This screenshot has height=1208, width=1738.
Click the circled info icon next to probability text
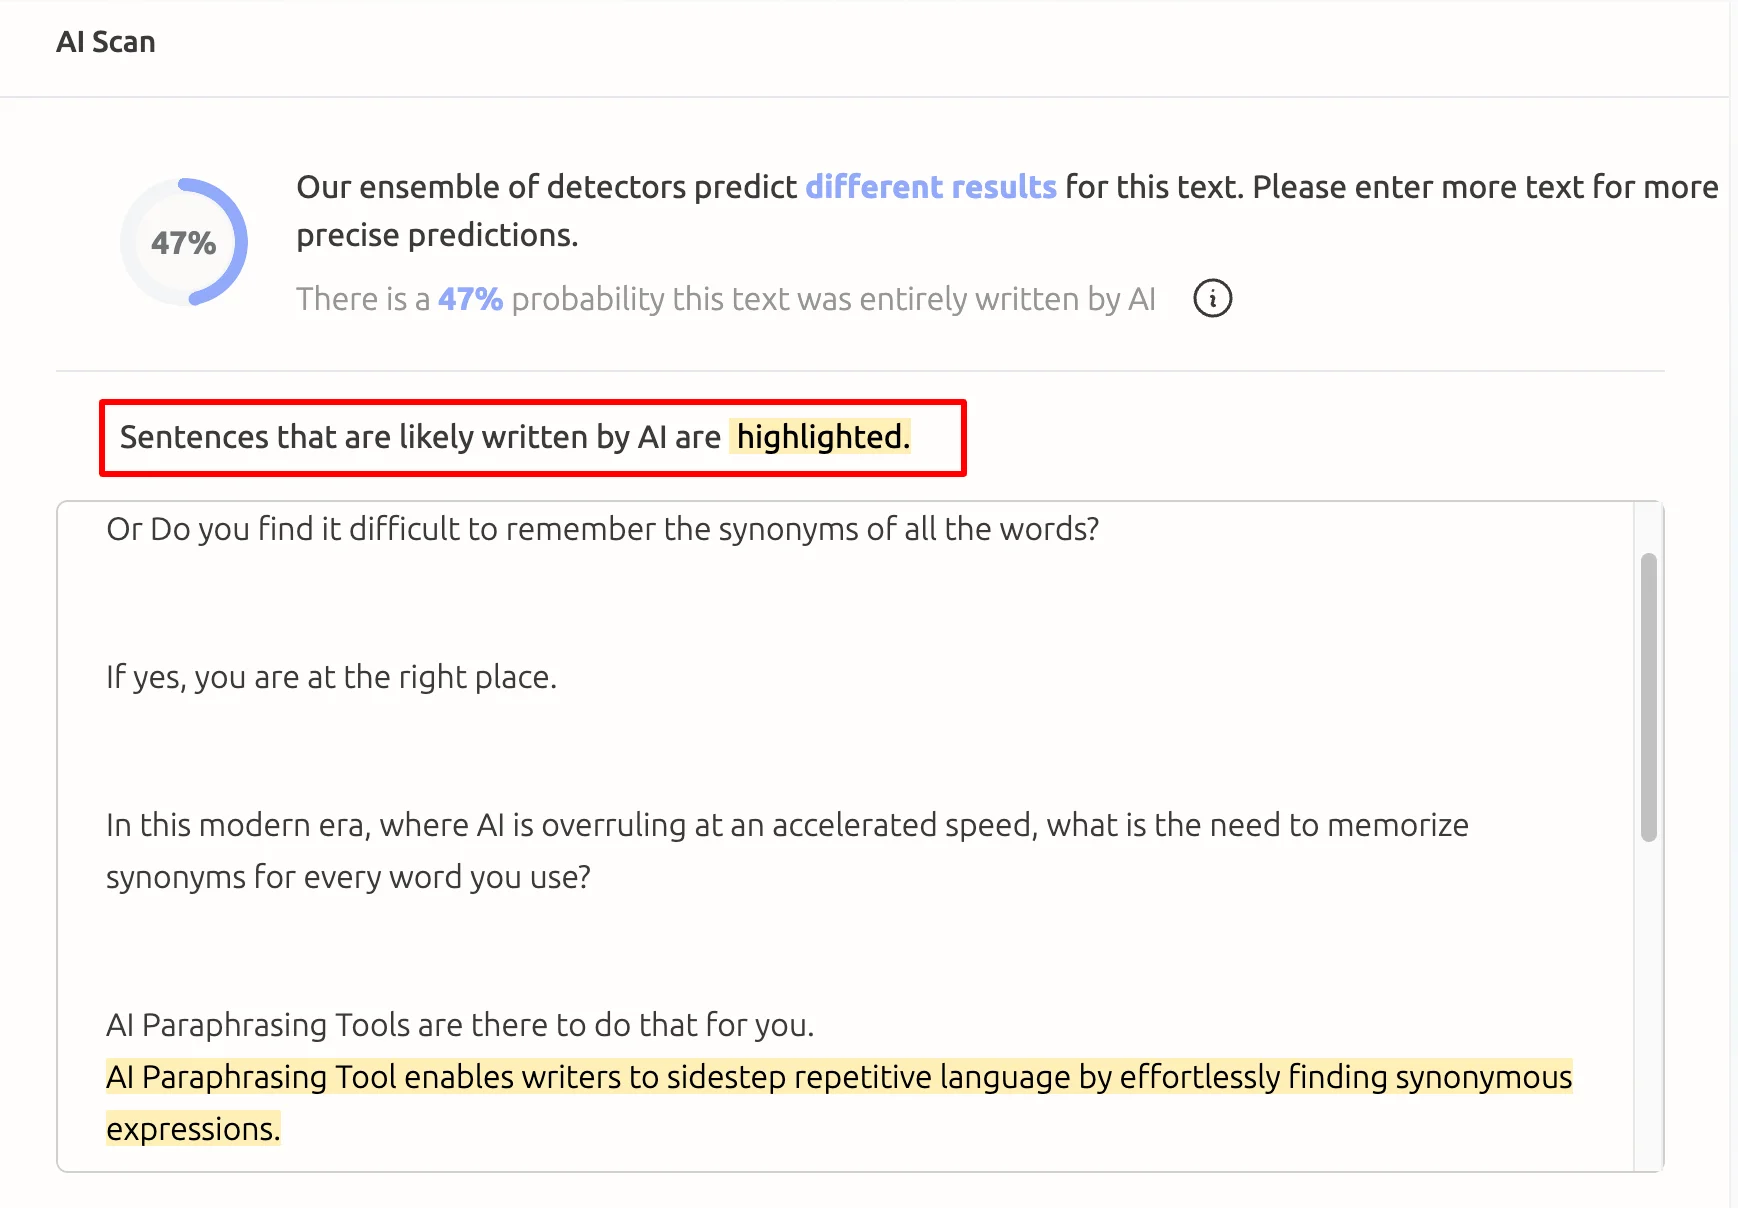click(1211, 297)
